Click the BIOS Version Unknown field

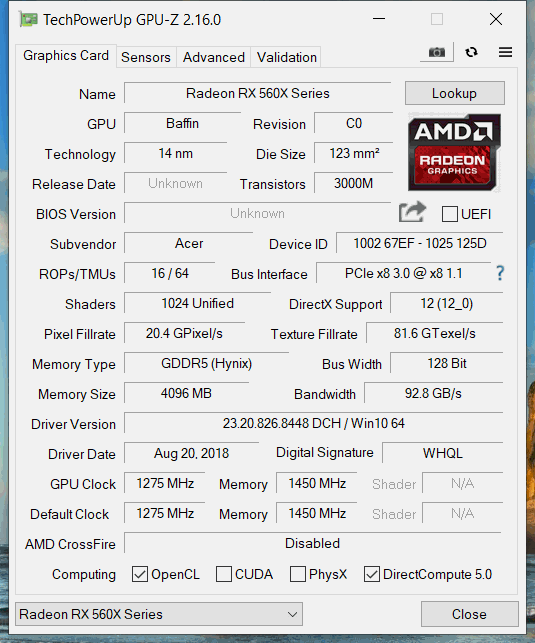258,213
